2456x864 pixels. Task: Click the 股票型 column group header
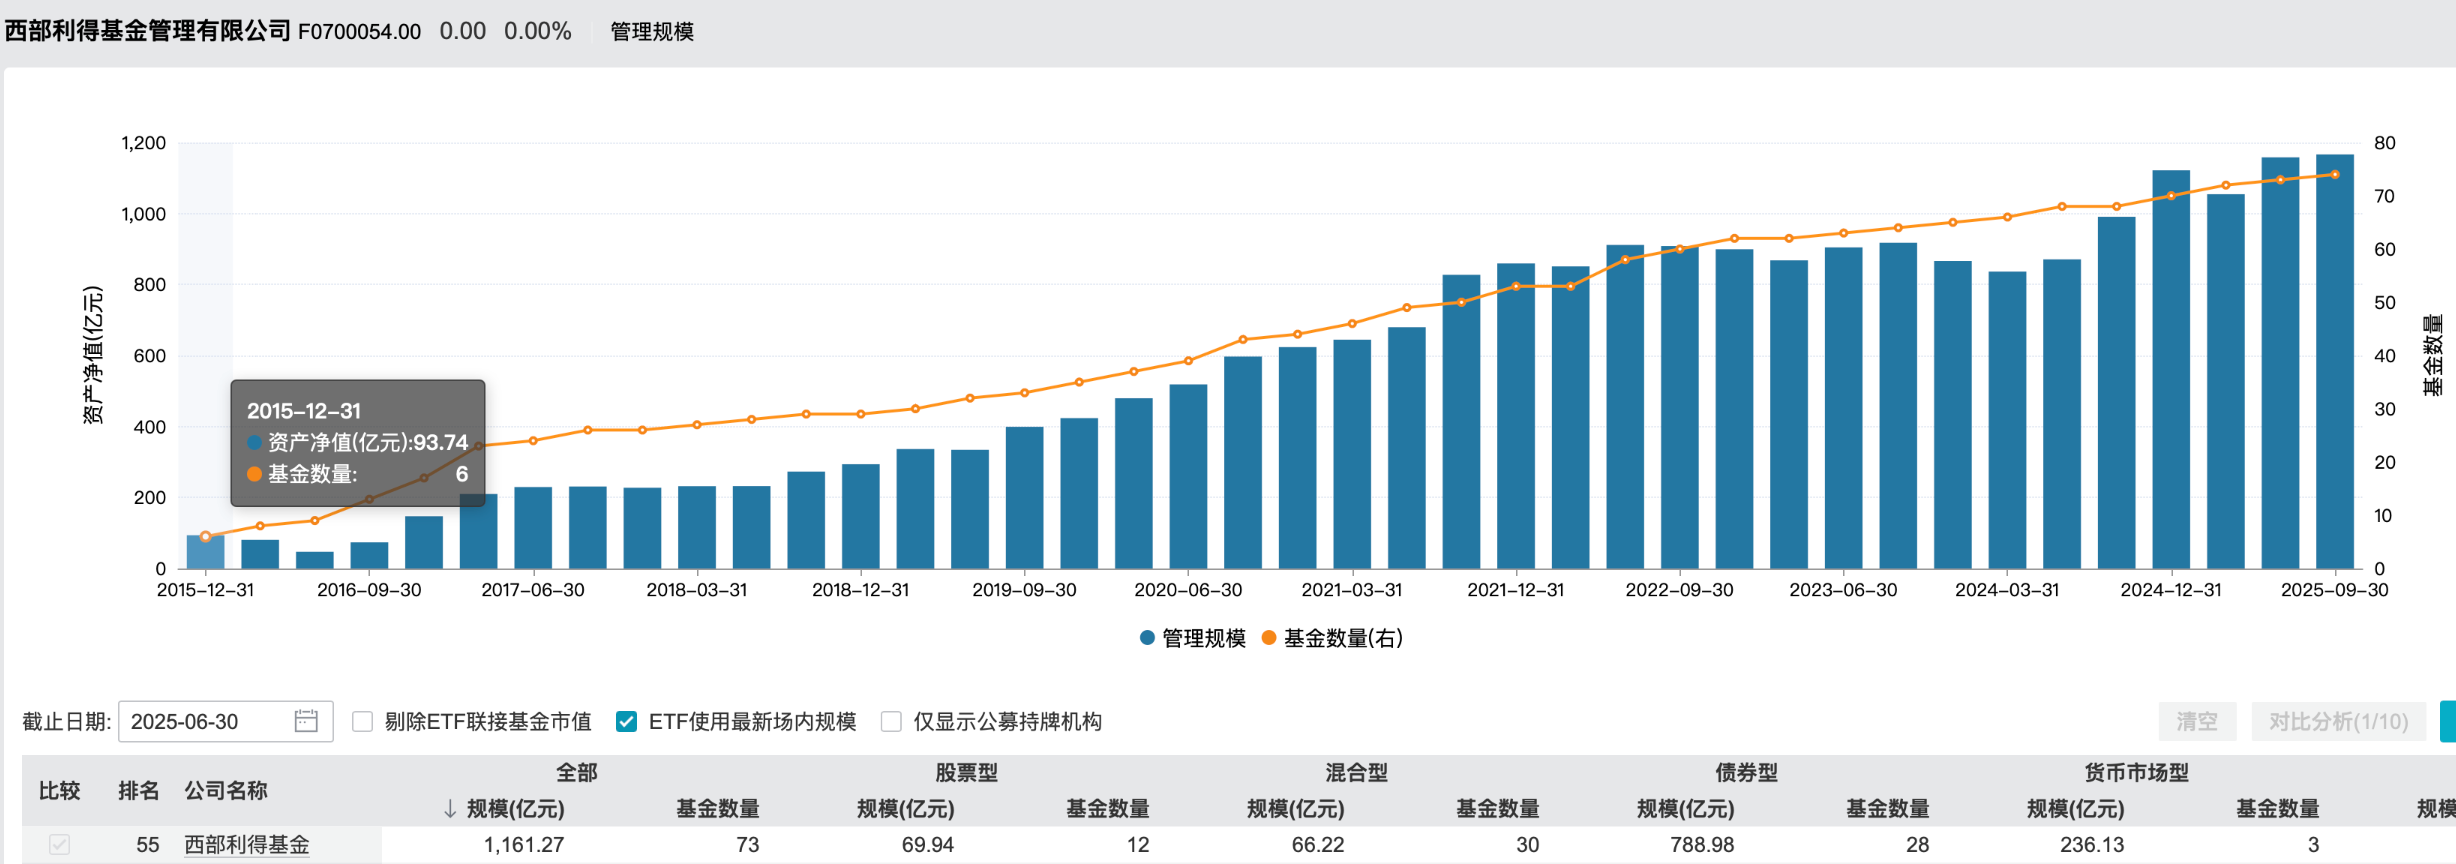tap(966, 773)
